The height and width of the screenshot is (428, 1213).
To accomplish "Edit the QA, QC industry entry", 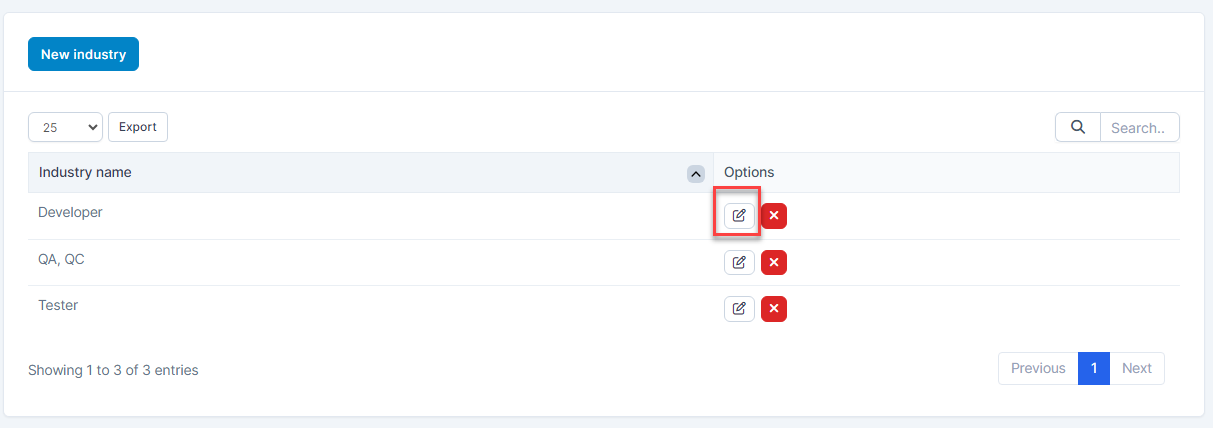I will (x=739, y=262).
